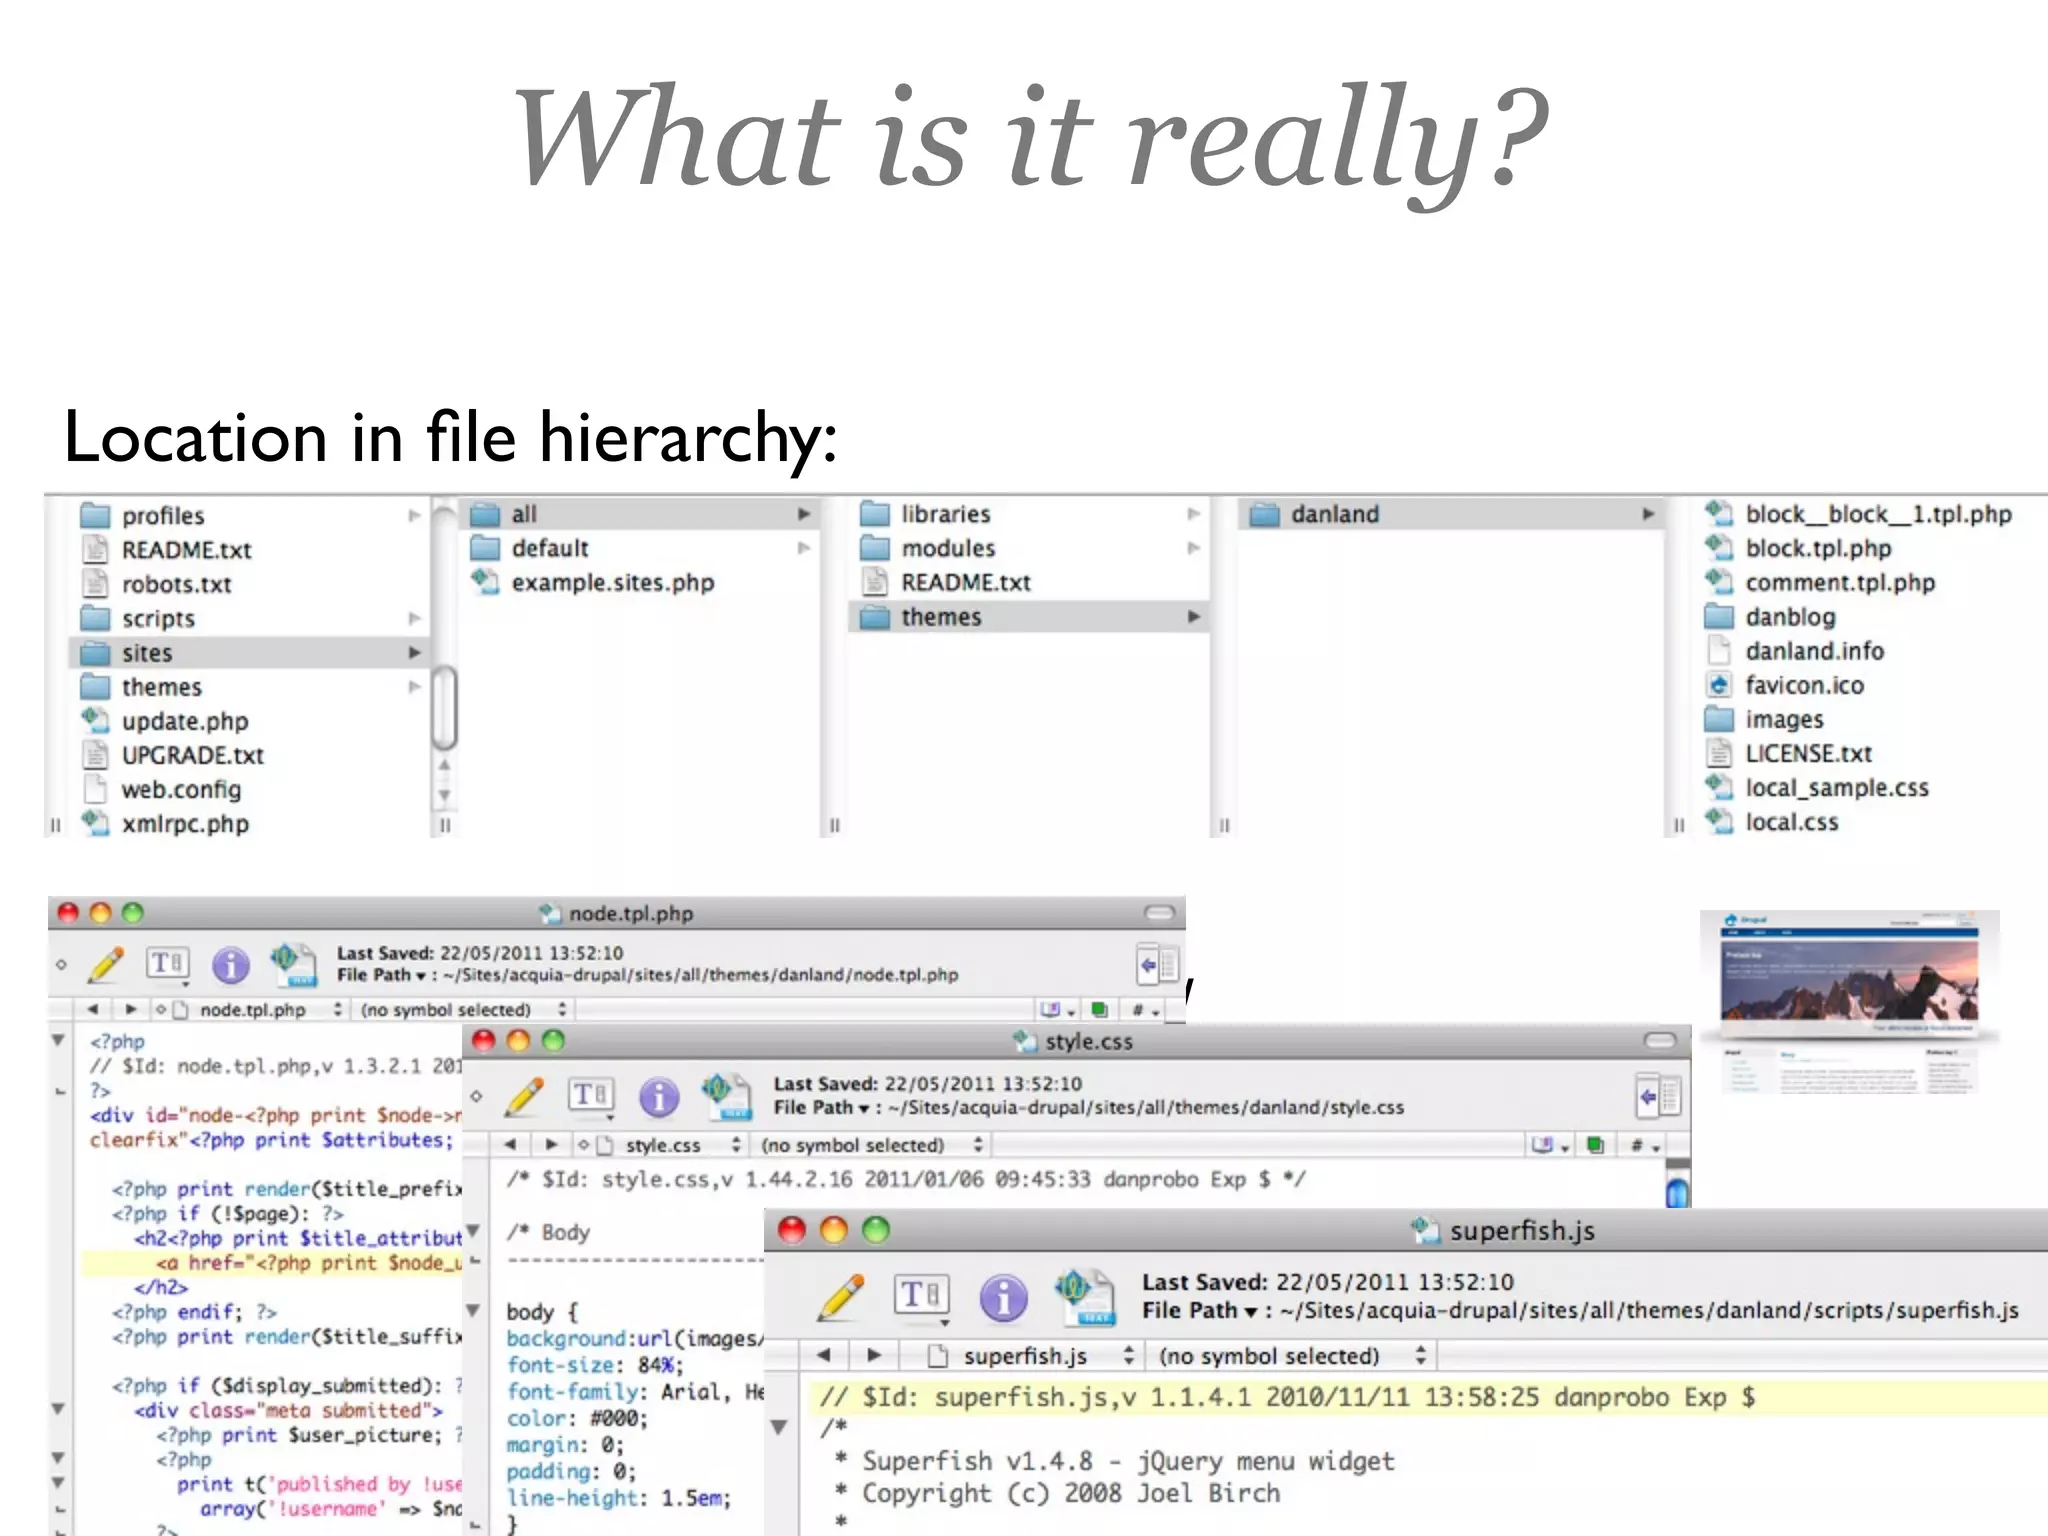Click the pencil icon in the node.tpl.php window
This screenshot has height=1536, width=2048.
(x=106, y=965)
